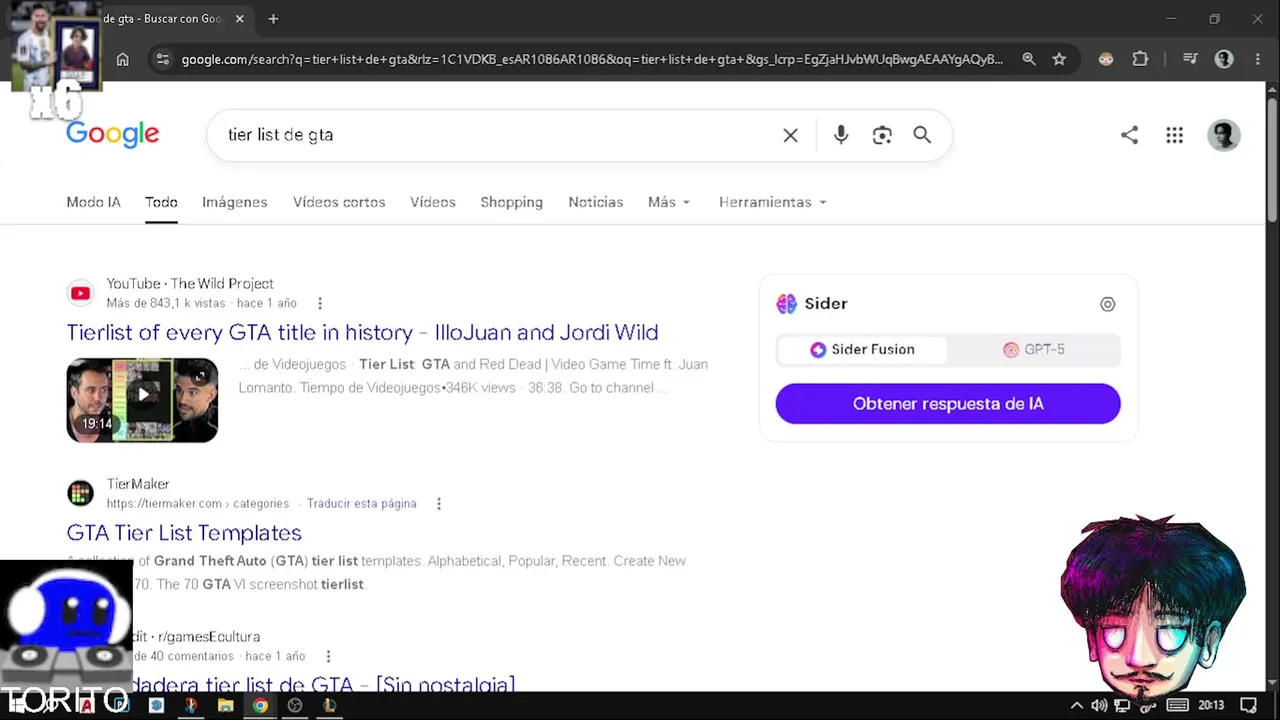Click Chrome icon in taskbar
The width and height of the screenshot is (1280, 720).
tap(260, 705)
